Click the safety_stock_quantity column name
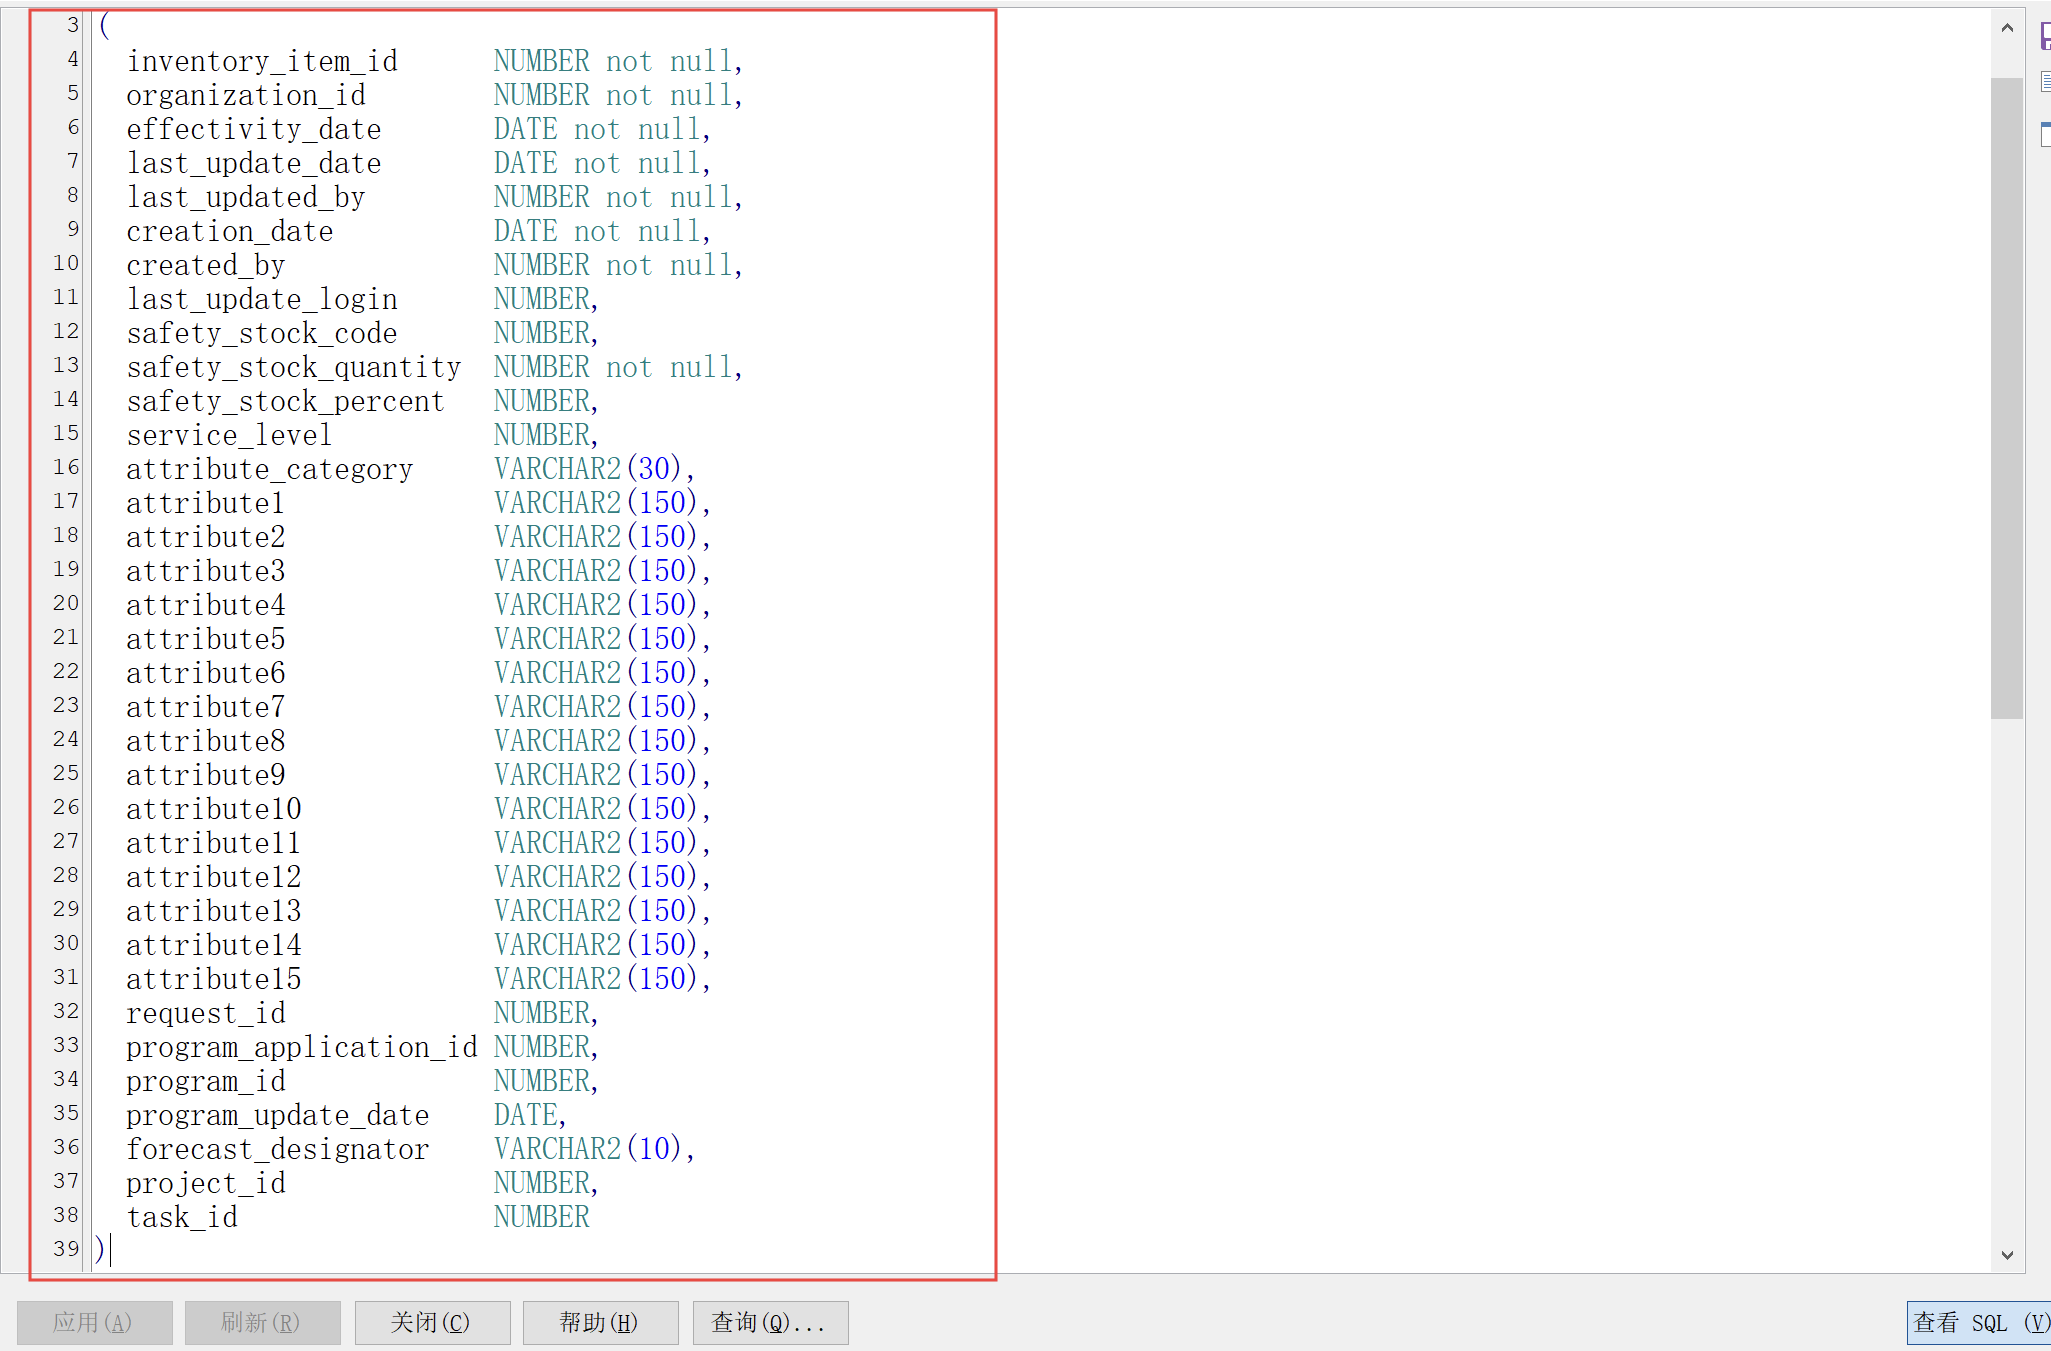2051x1351 pixels. [293, 368]
